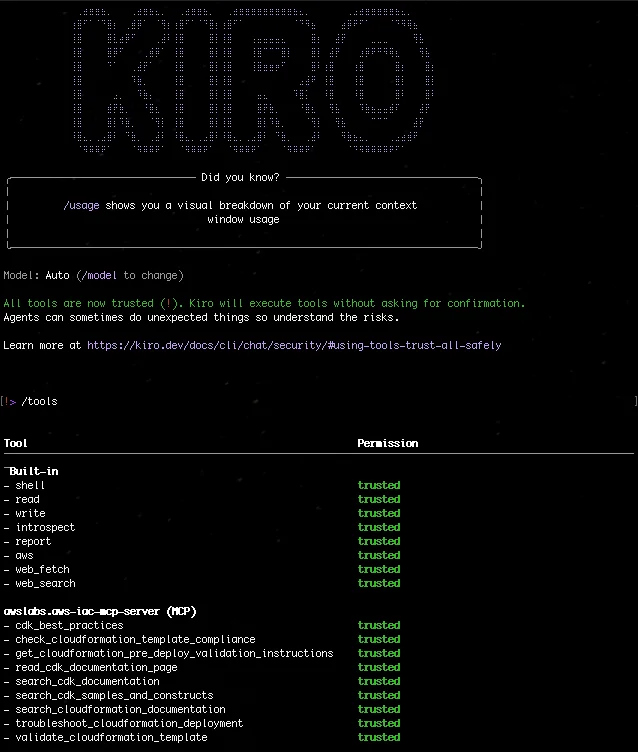Select read_cdk_documentation_page tool name
The image size is (638, 752).
coord(96,667)
